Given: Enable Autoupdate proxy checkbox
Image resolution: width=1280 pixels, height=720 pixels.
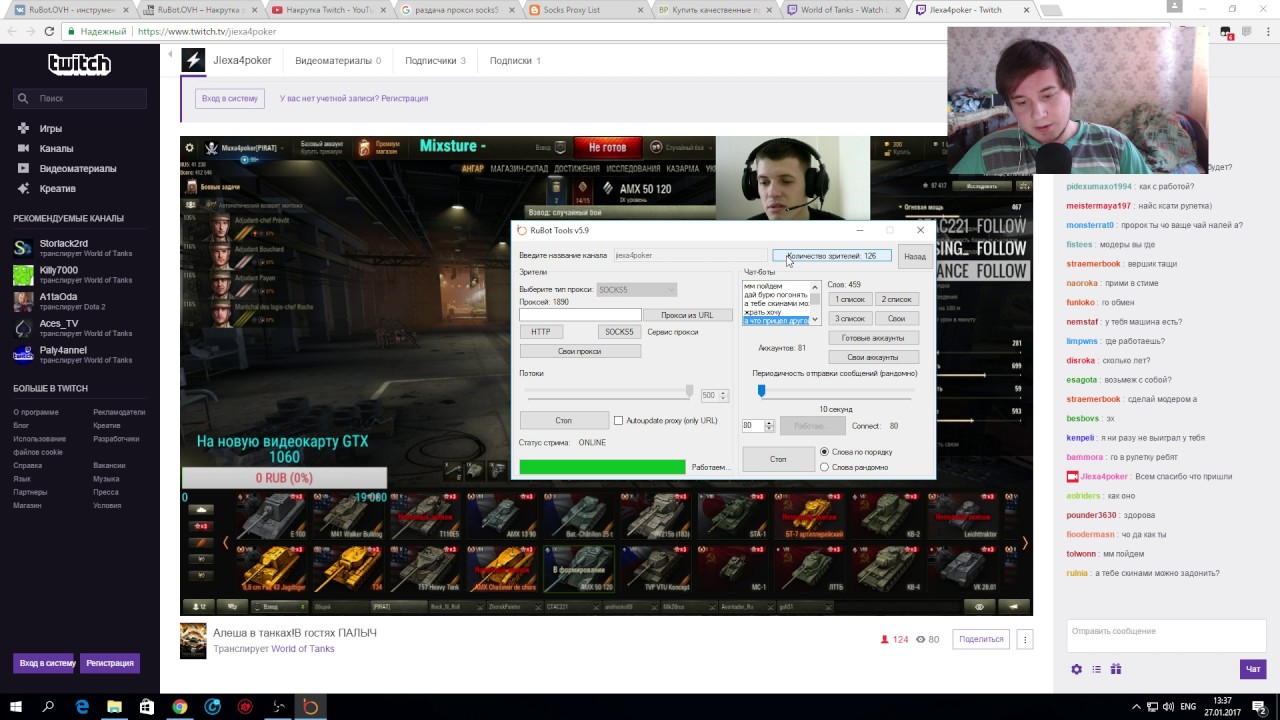Looking at the screenshot, I should [618, 420].
